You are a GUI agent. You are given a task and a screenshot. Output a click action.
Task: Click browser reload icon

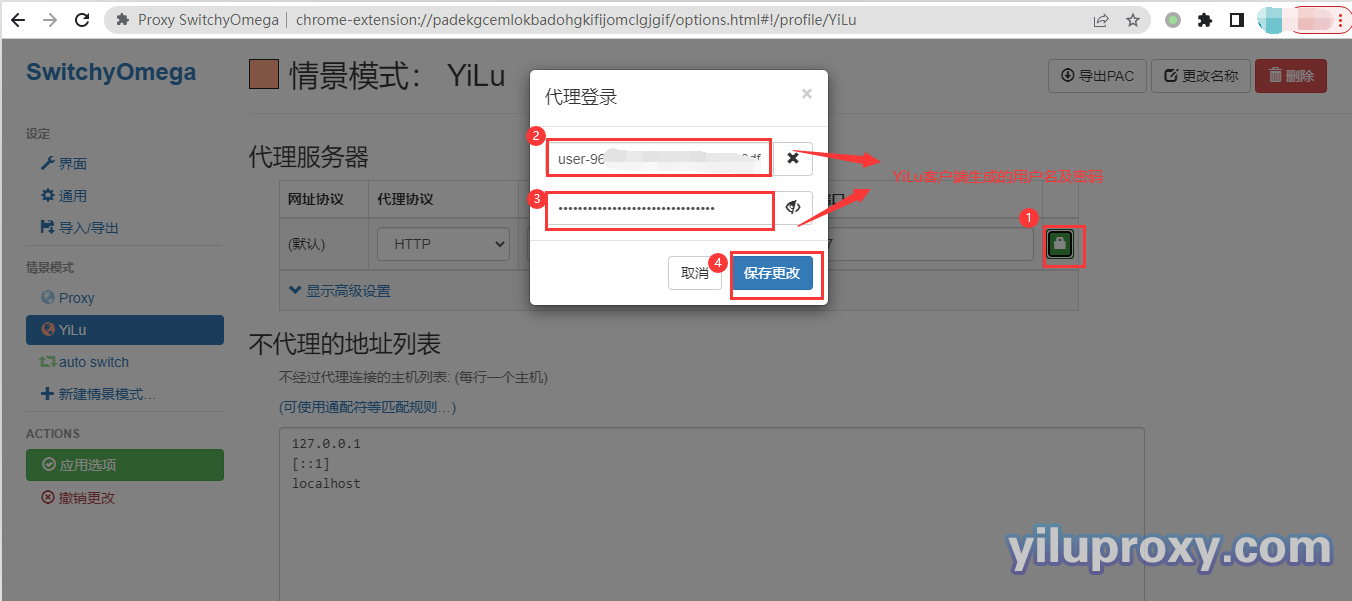[x=82, y=20]
